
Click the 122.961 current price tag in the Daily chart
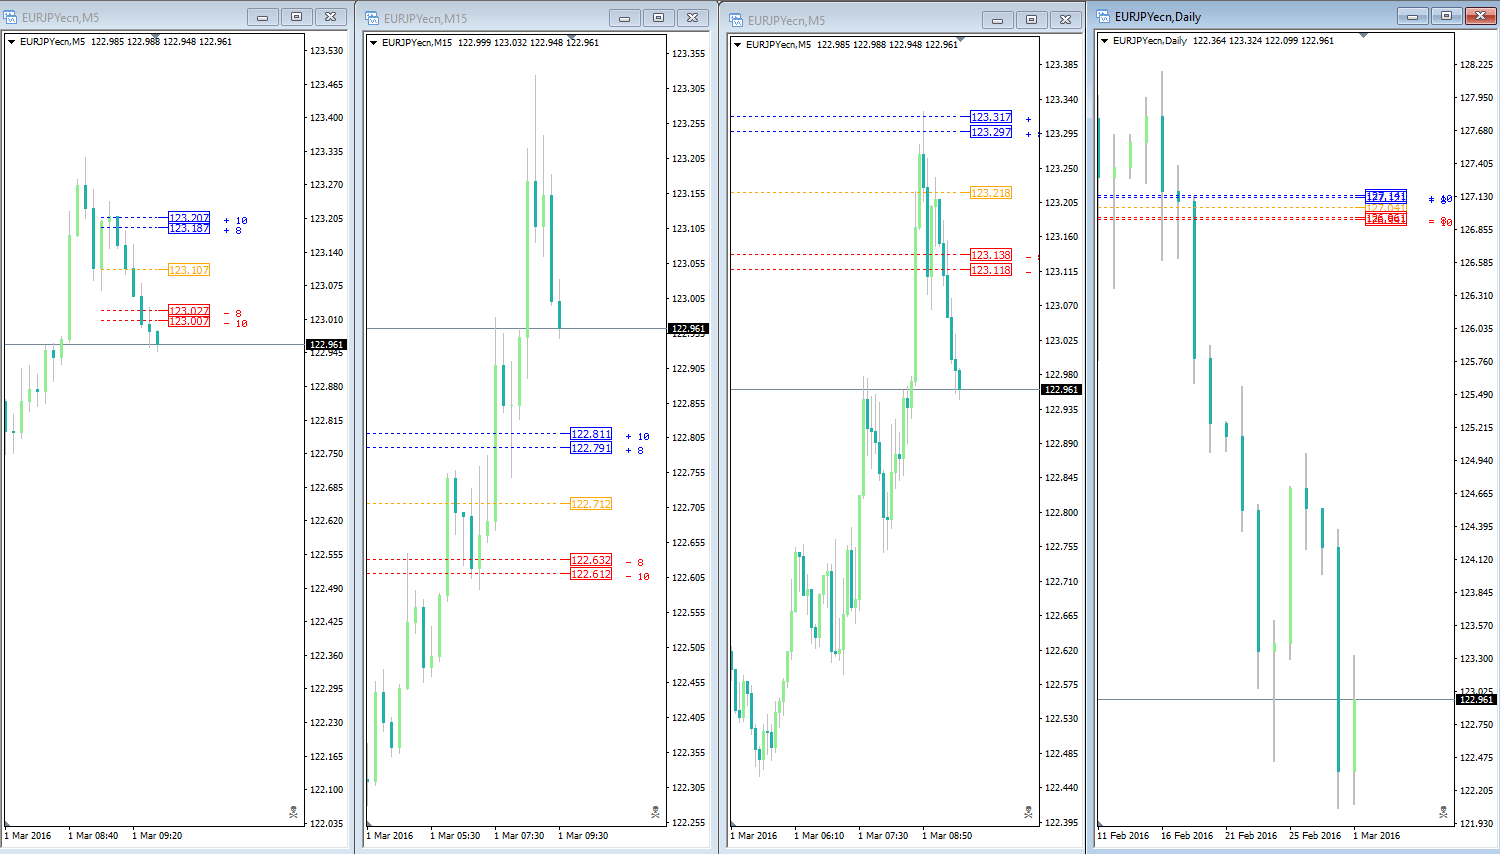click(x=1476, y=699)
